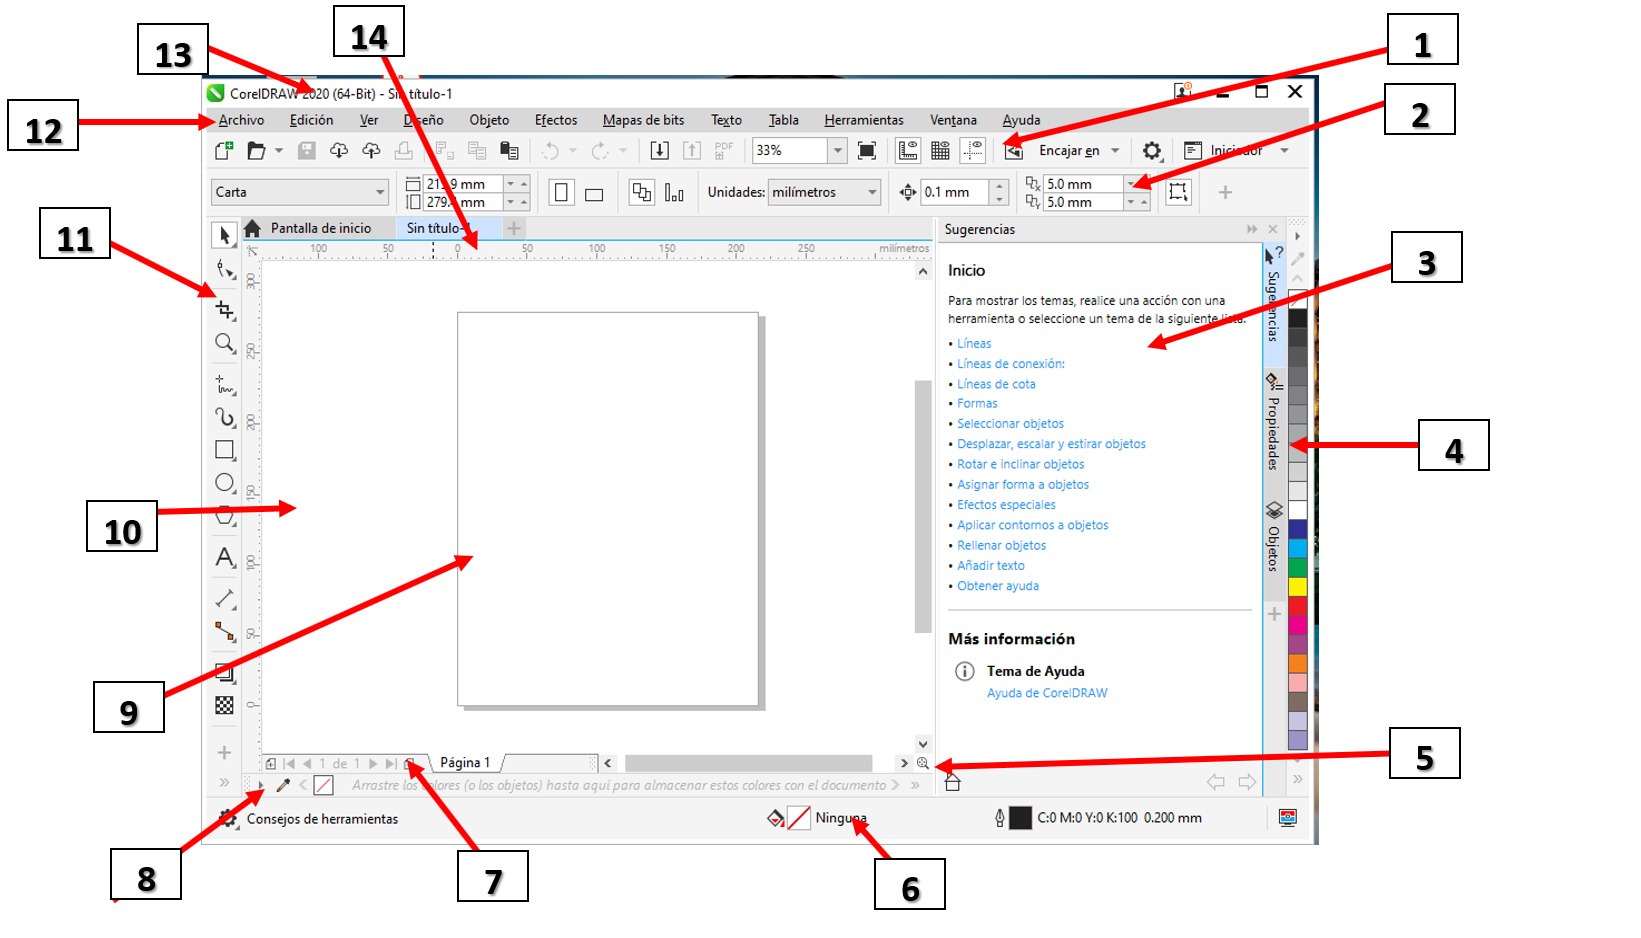Add new document tab with plus button

514,228
